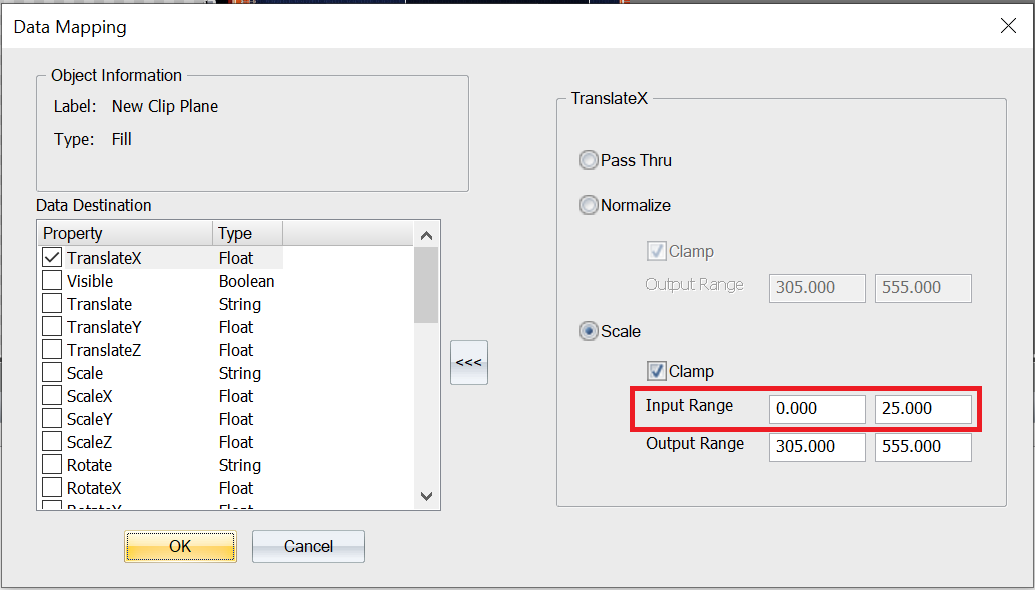This screenshot has height=590, width=1035.
Task: Tick the Rotate property checkbox
Action: [52, 465]
